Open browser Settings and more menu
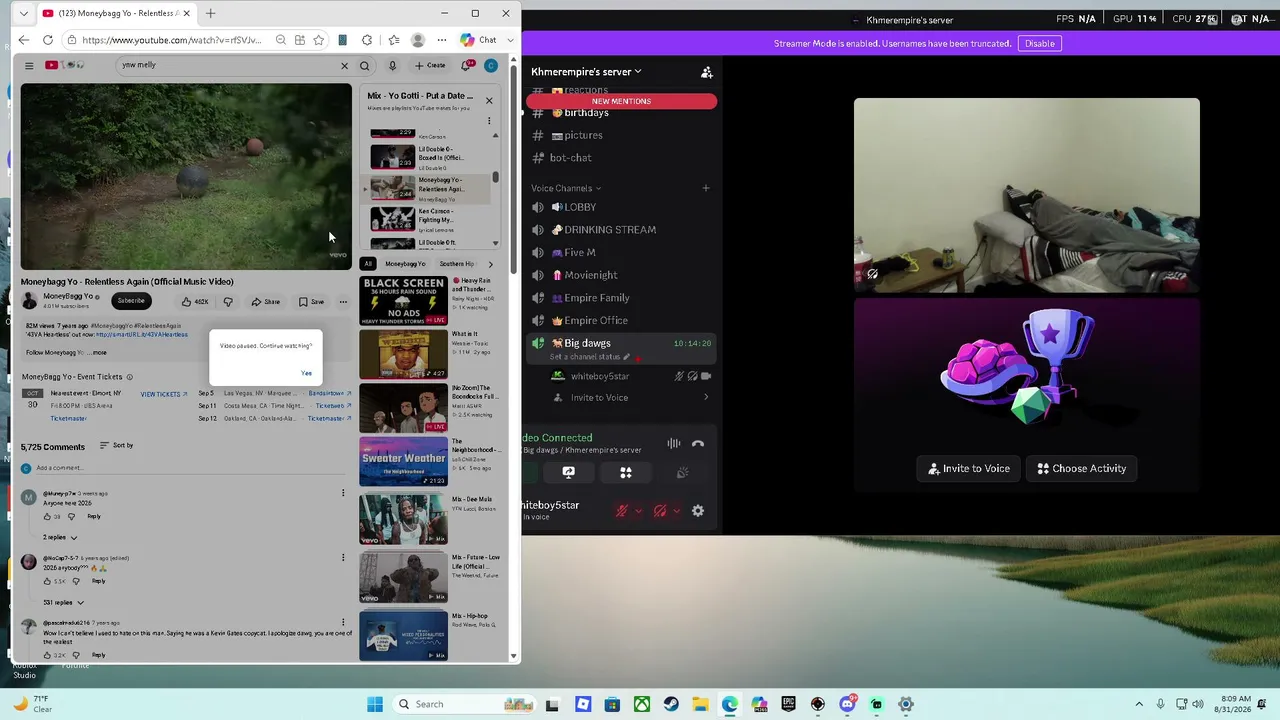The image size is (1280, 720). (x=441, y=40)
